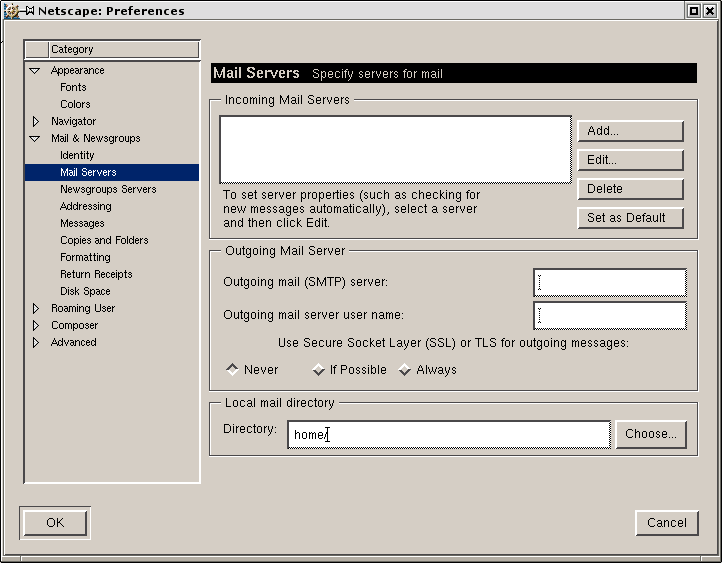Choose the If Possible SSL option
Viewport: 722px width, 563px height.
319,370
